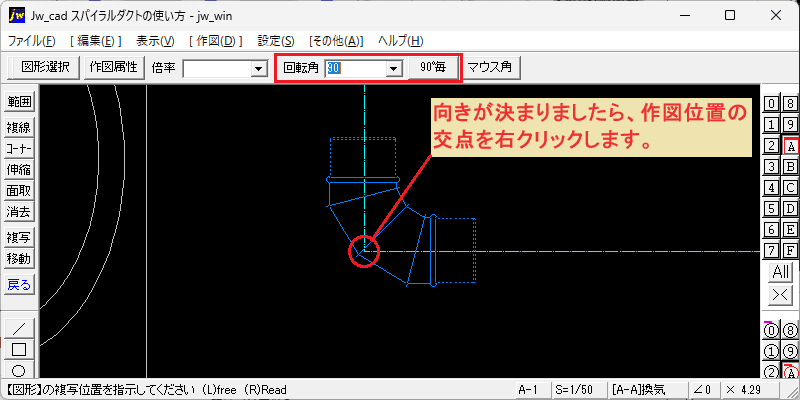Image resolution: width=800 pixels, height=400 pixels.
Task: Open the ファイル(F) menu
Action: [x=32, y=41]
